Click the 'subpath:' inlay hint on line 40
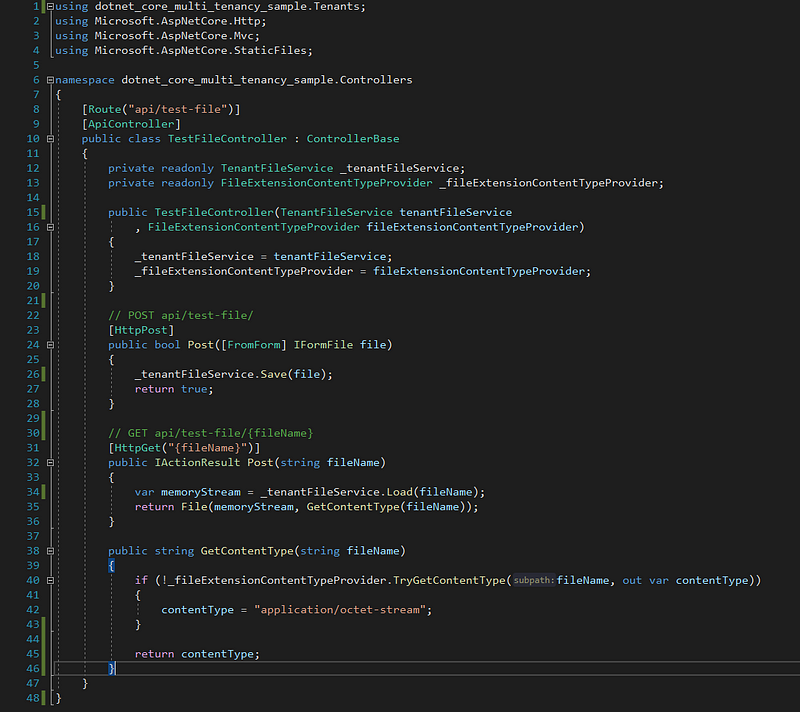Image resolution: width=800 pixels, height=712 pixels. click(534, 580)
